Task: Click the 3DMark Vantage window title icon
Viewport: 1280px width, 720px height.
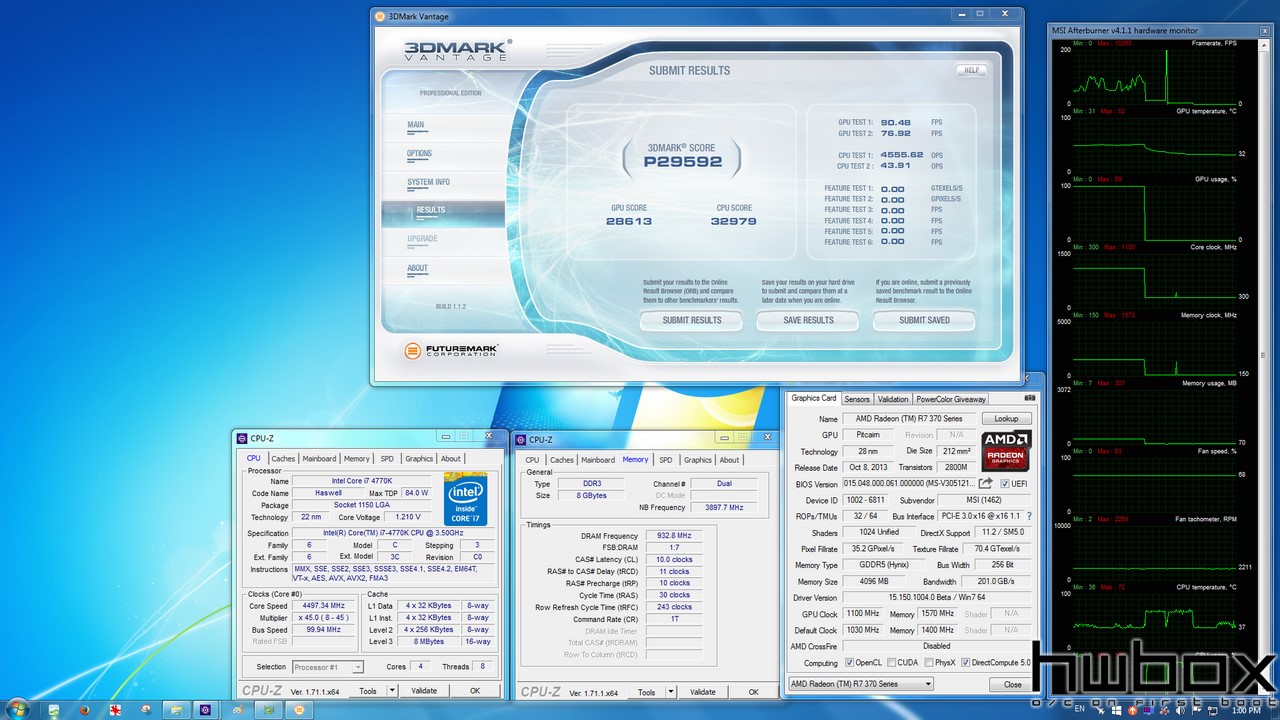Action: point(379,15)
